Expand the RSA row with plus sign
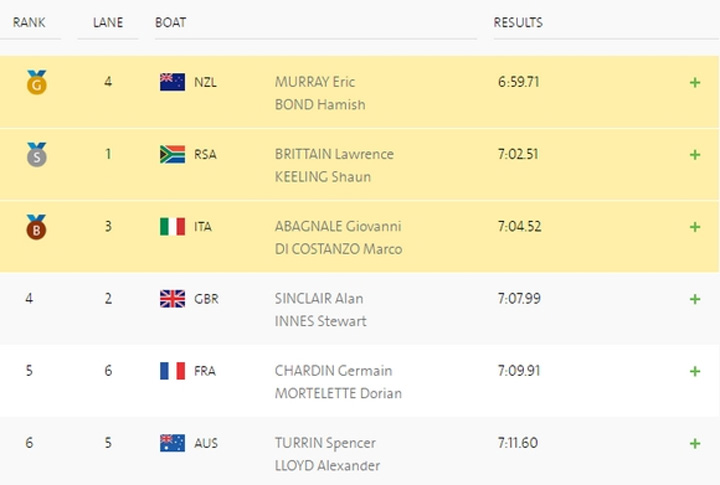Viewport: 720px width, 485px height. click(695, 154)
